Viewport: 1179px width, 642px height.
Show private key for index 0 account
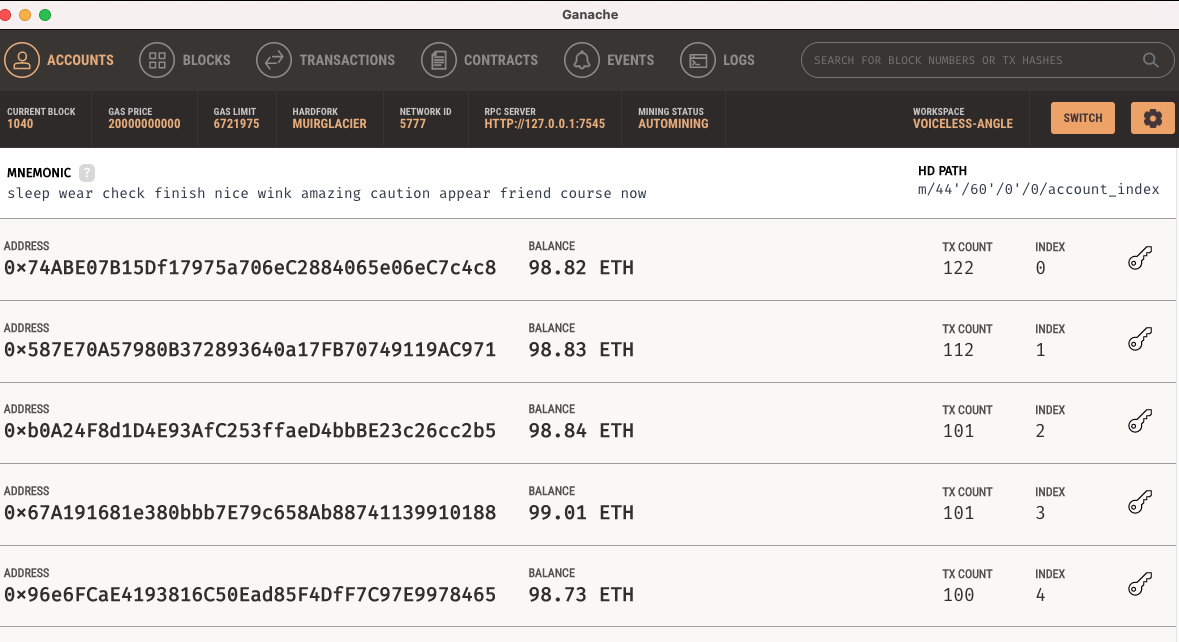pos(1140,258)
